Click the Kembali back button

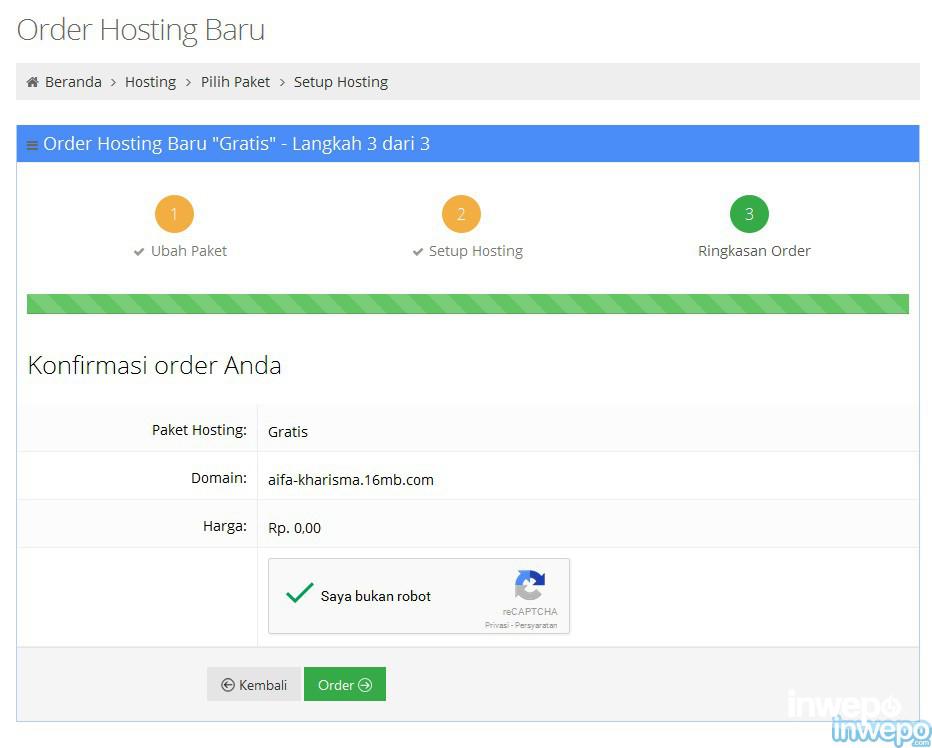254,684
